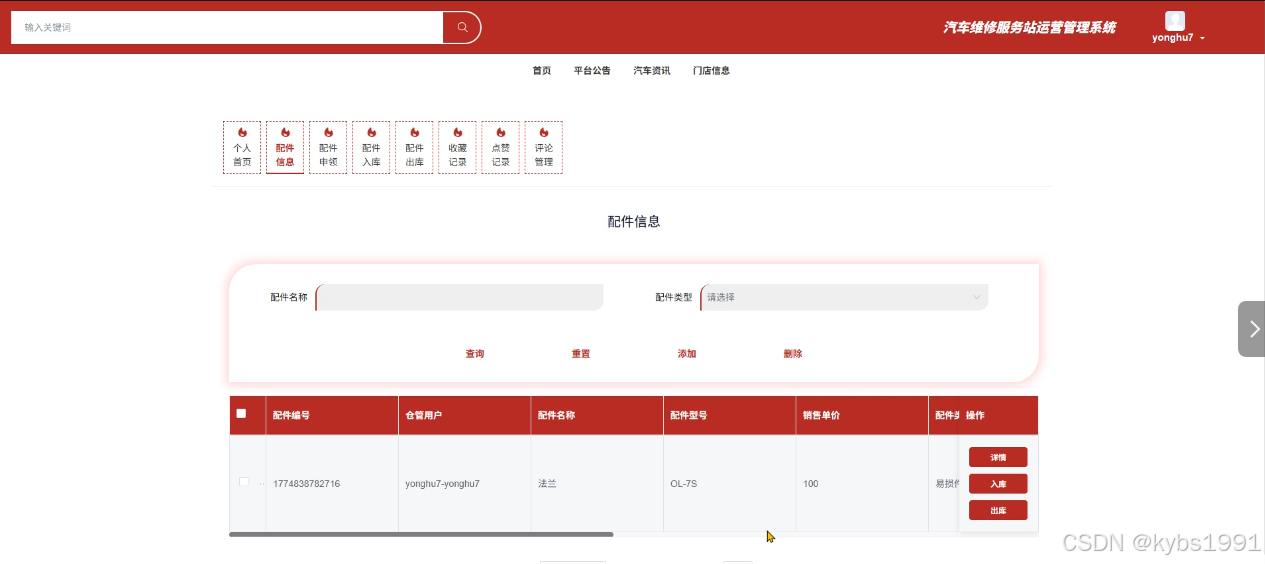The image size is (1265, 564).
Task: Click the 操作 column header
Action: click(x=998, y=415)
